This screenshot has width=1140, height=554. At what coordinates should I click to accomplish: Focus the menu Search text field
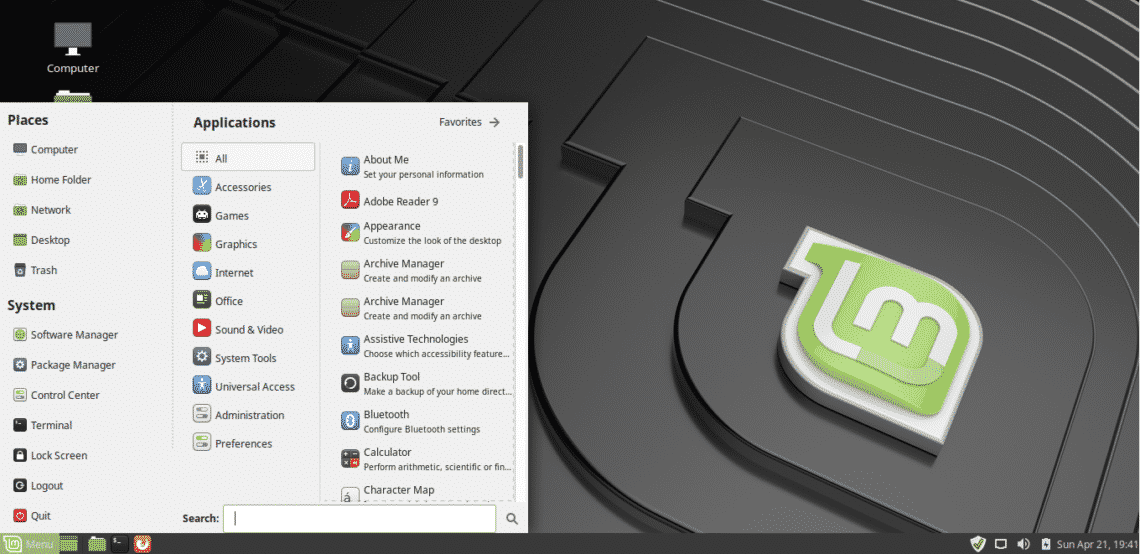point(358,518)
